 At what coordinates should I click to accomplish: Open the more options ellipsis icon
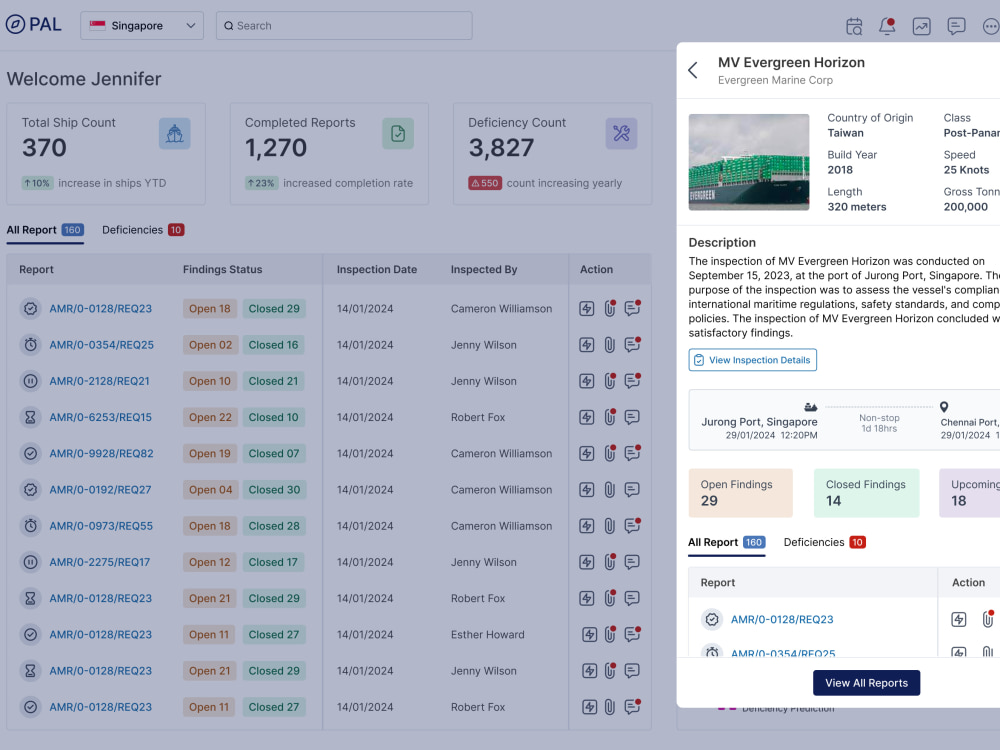(990, 26)
